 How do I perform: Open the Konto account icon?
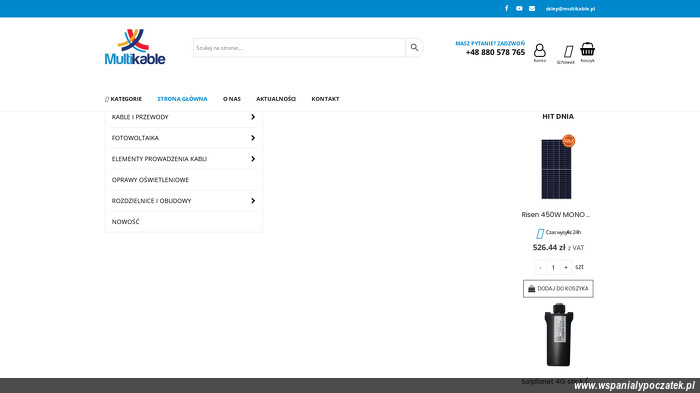(x=540, y=53)
